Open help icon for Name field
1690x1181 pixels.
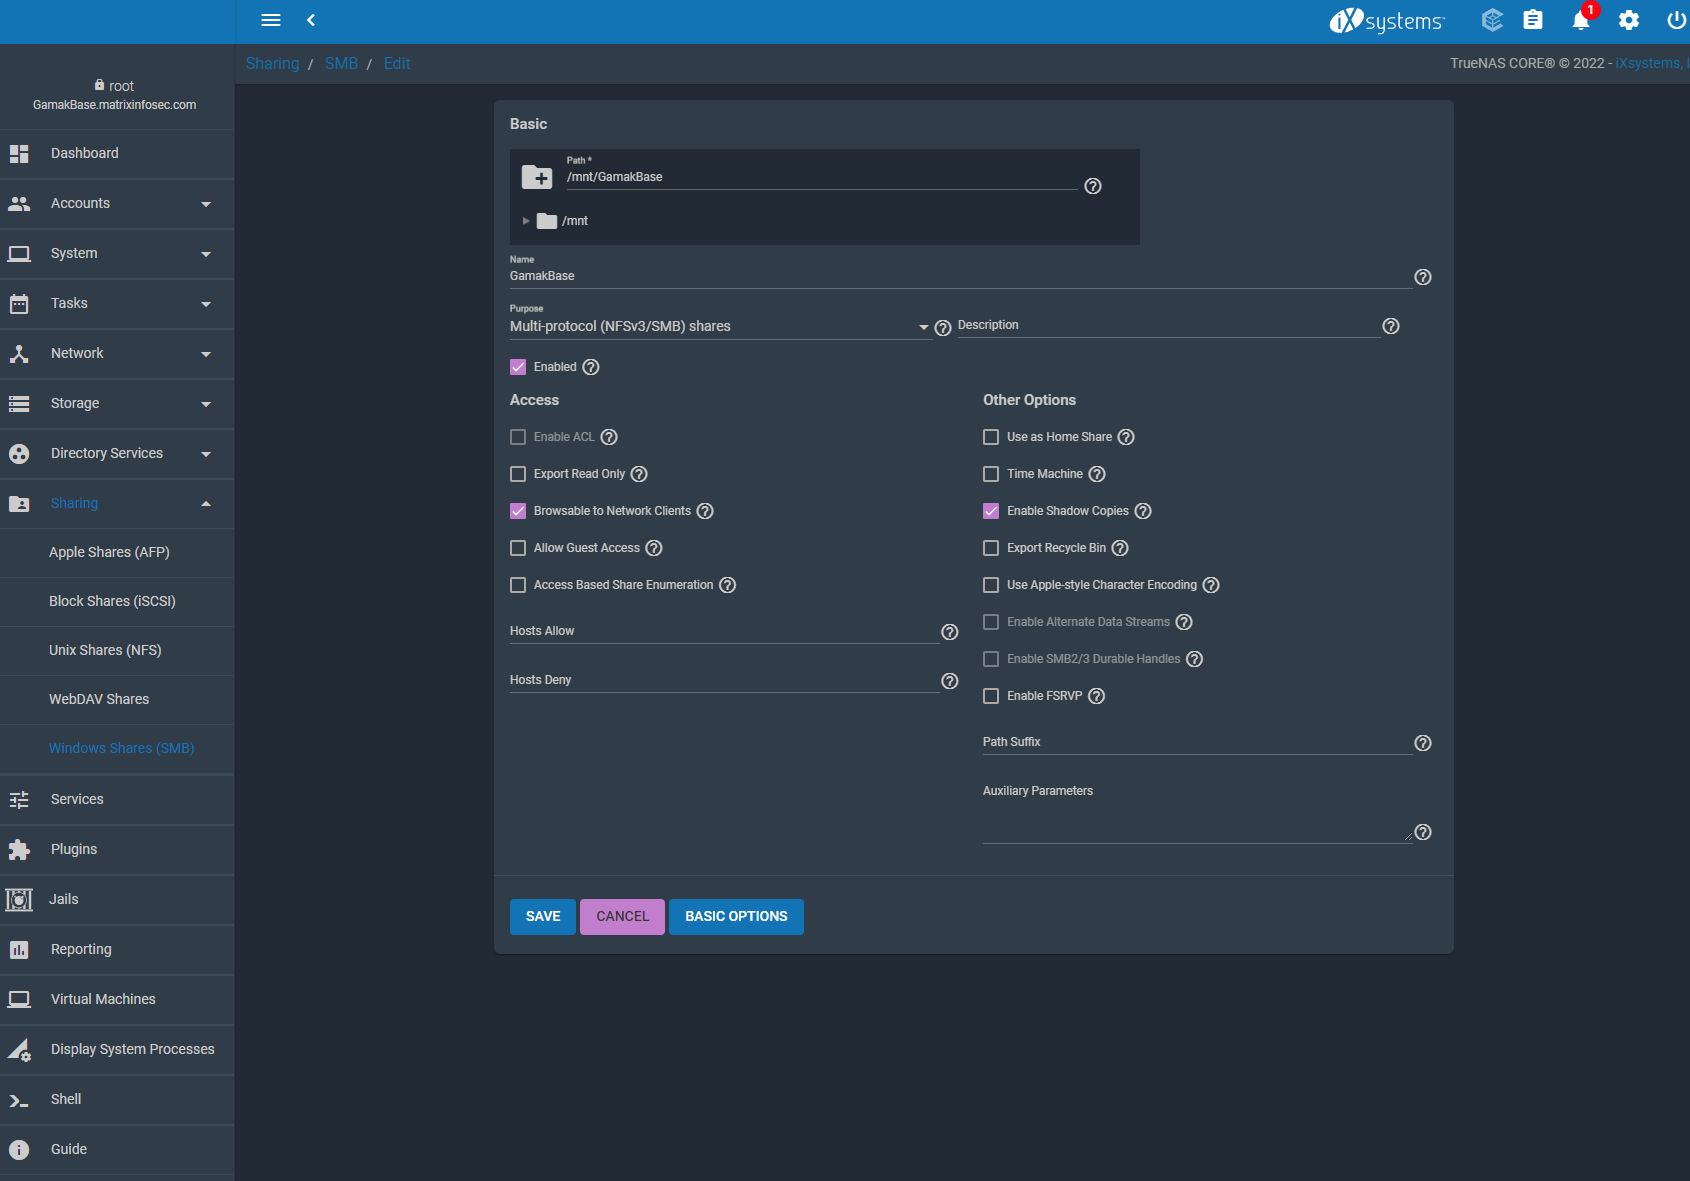click(x=1423, y=277)
